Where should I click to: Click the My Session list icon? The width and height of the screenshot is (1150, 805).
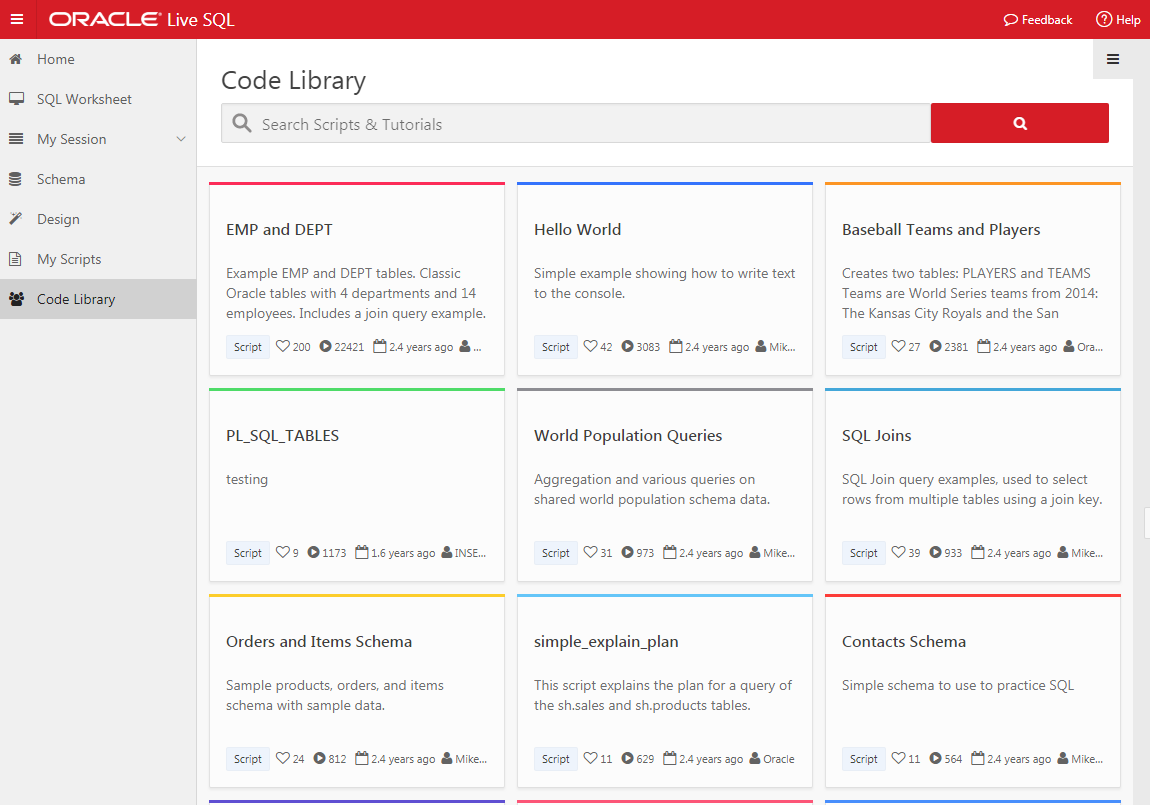(15, 139)
